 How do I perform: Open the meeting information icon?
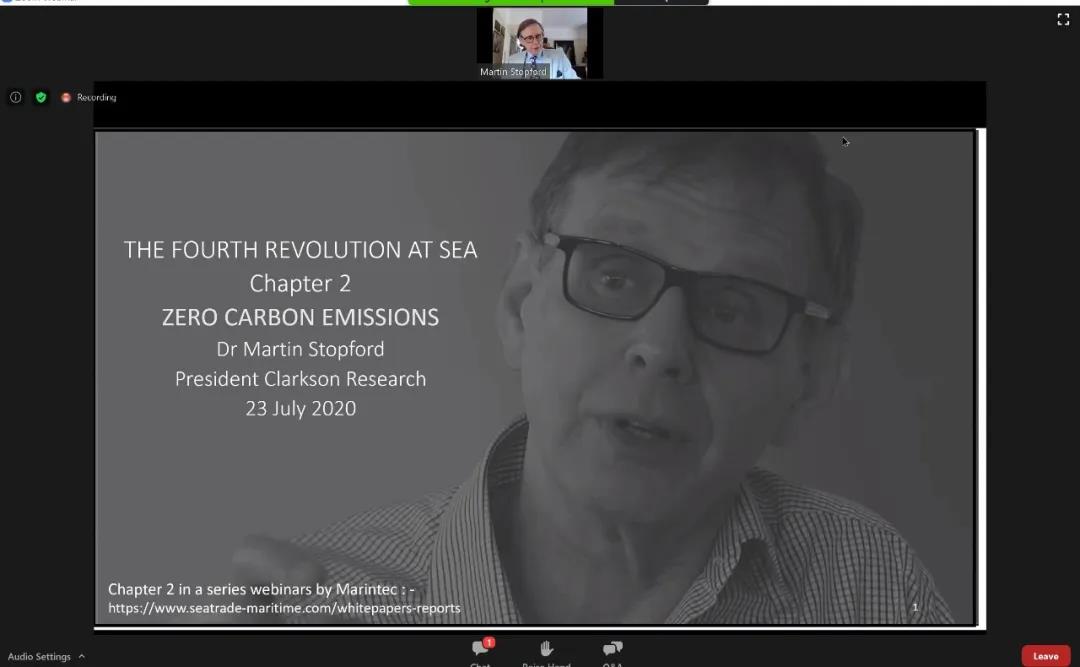click(x=16, y=97)
